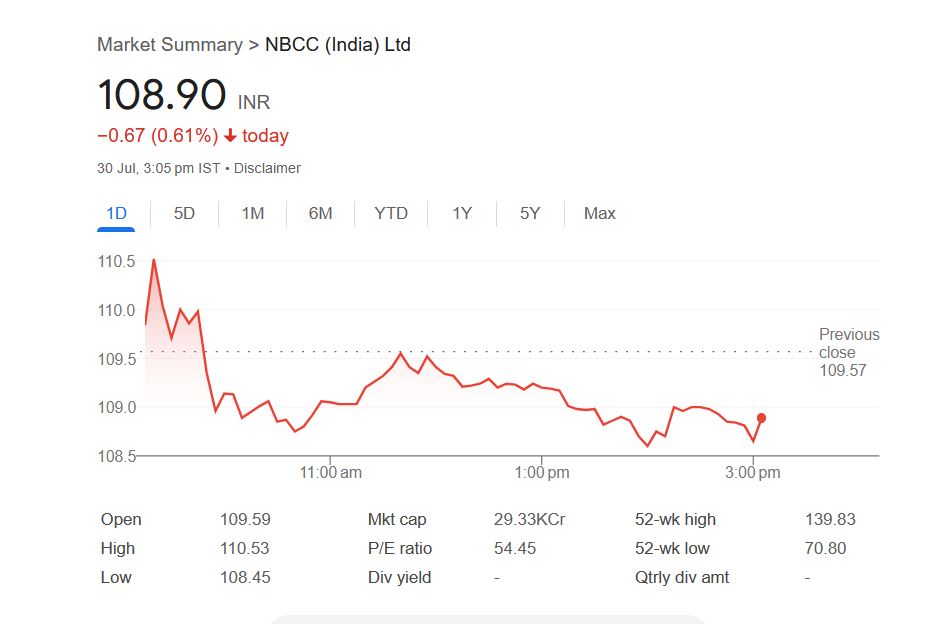Click the 1:00 pm axis label
This screenshot has height=624, width=944.
click(543, 472)
